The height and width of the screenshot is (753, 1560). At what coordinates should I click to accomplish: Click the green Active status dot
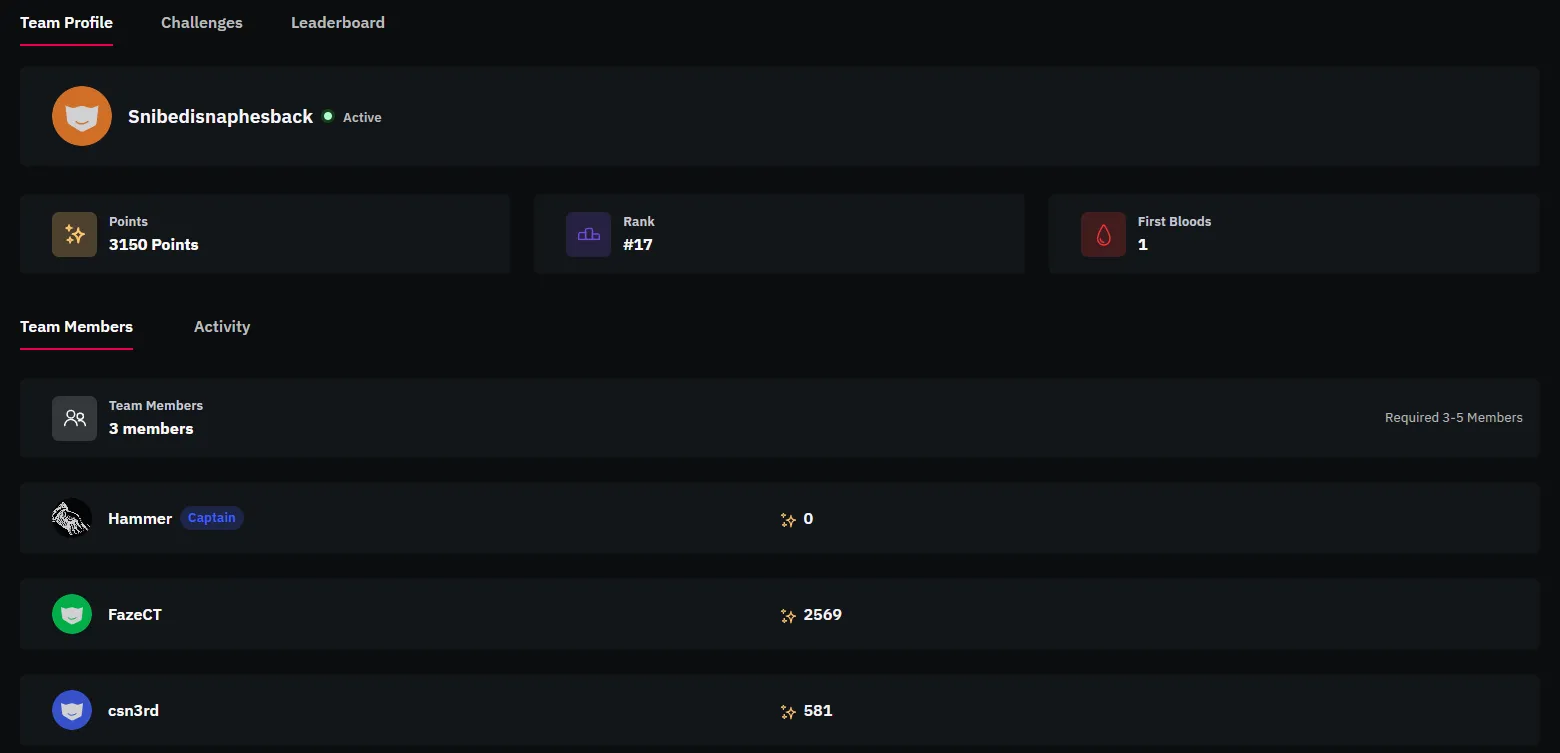(327, 116)
